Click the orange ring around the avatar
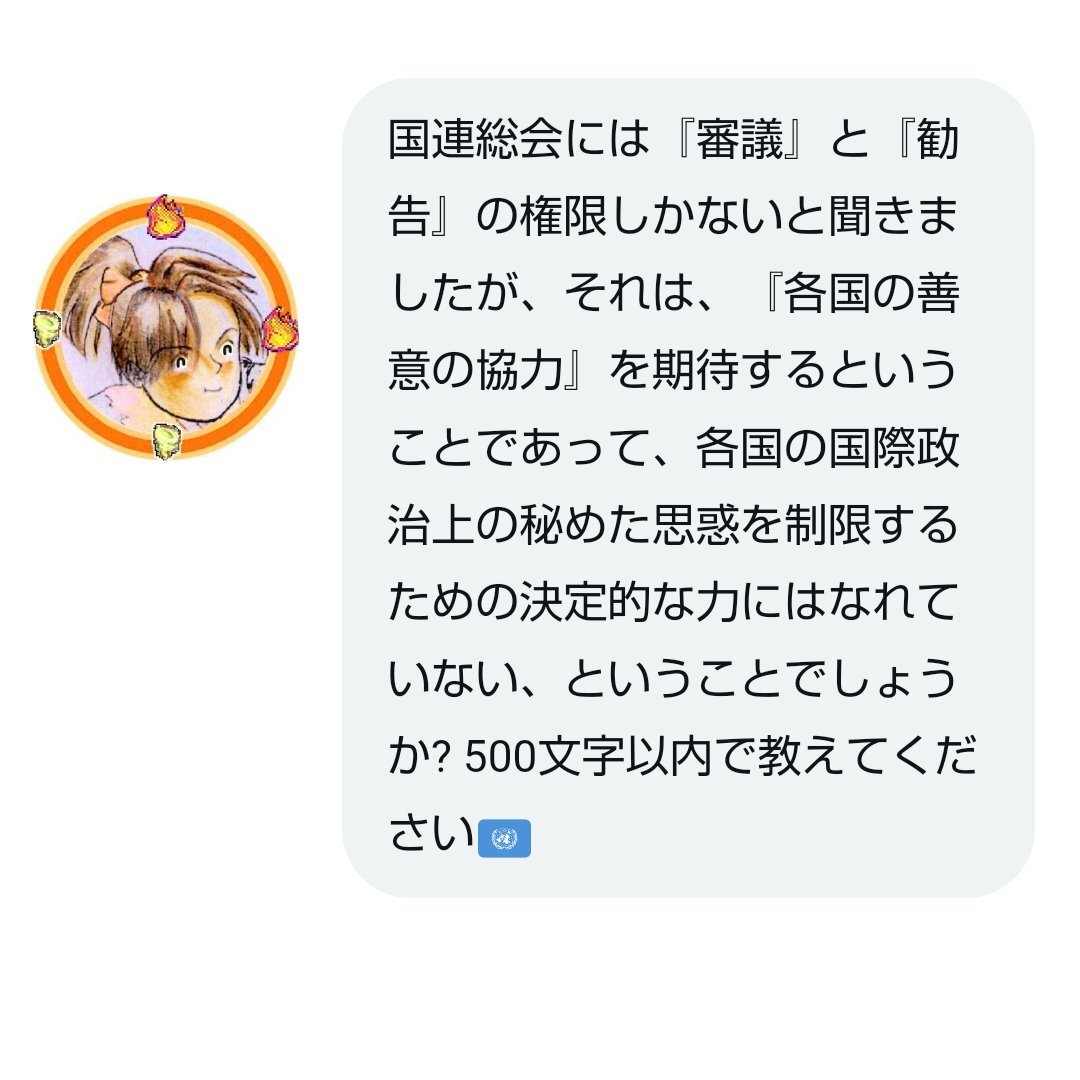1080x1080 pixels. [x=166, y=327]
